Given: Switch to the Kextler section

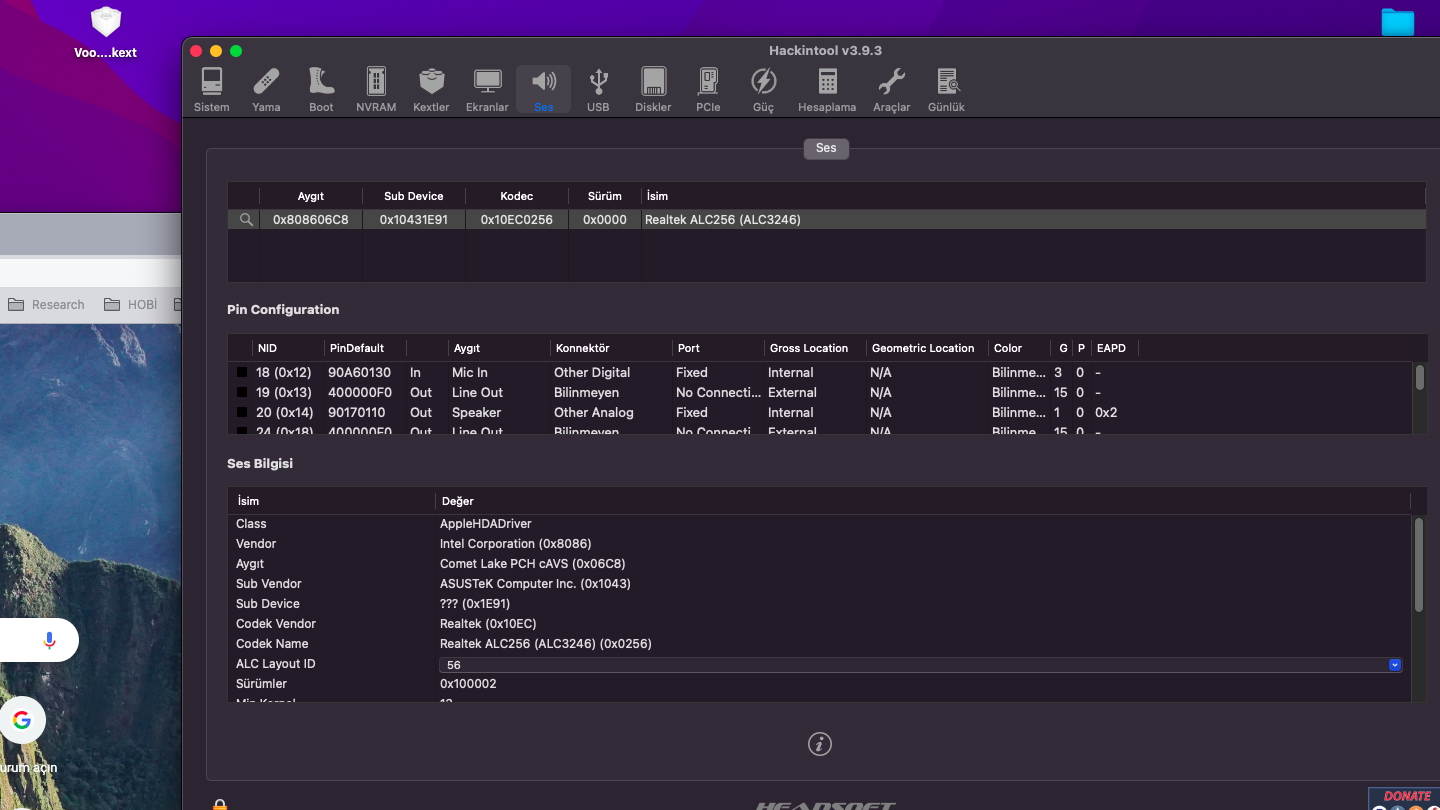Looking at the screenshot, I should pyautogui.click(x=431, y=89).
